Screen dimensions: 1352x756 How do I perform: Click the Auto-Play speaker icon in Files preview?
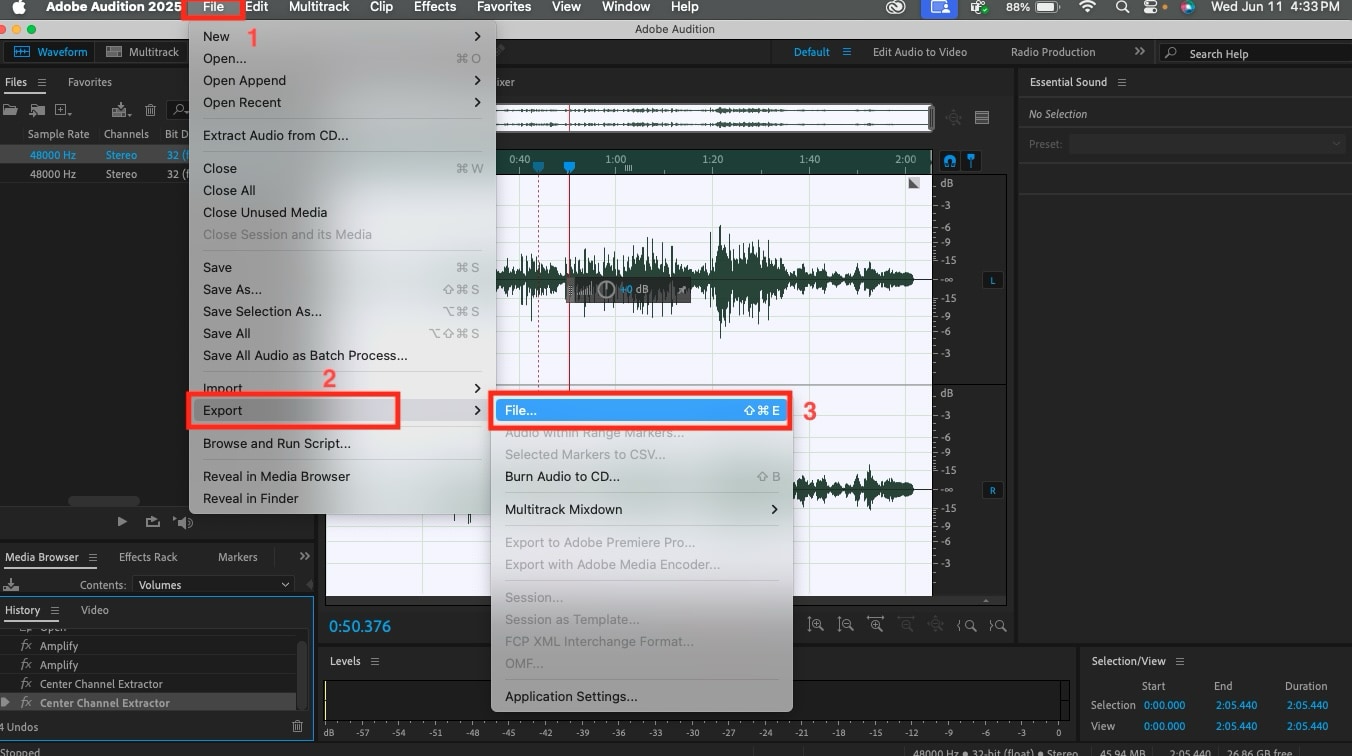(x=182, y=521)
